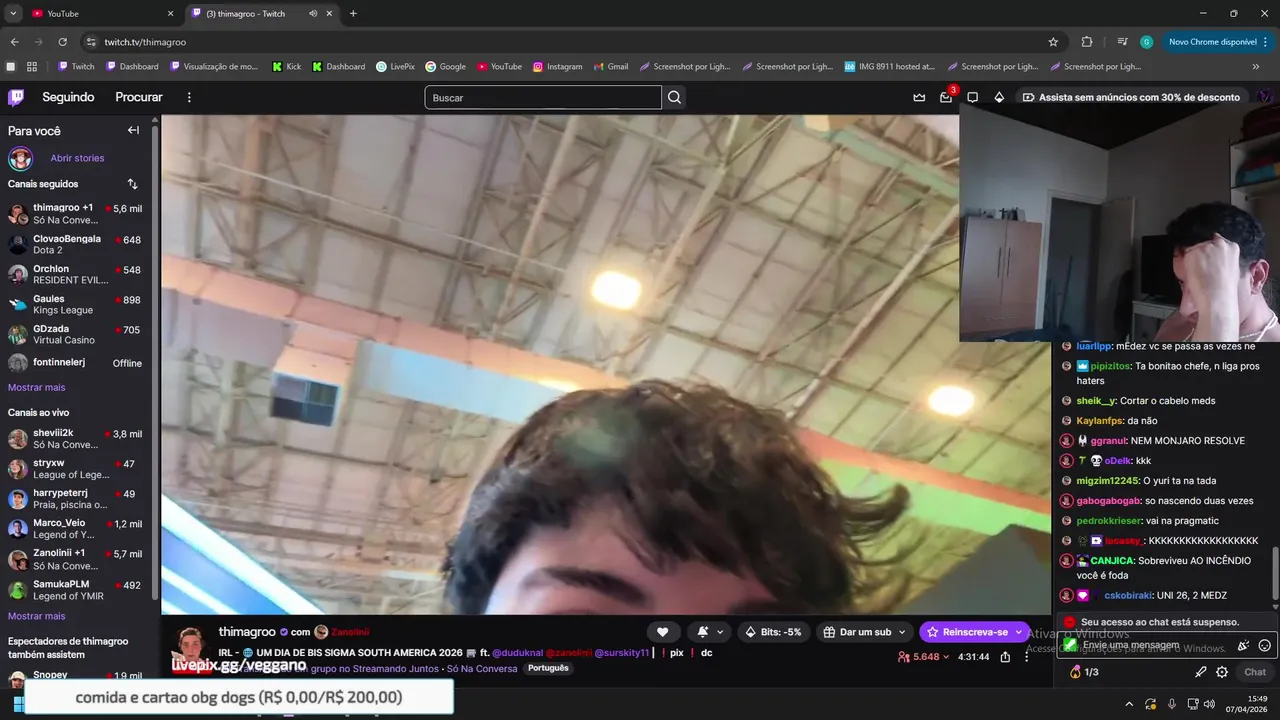
Task: Open the whispers speech bubble icon
Action: pyautogui.click(x=972, y=97)
